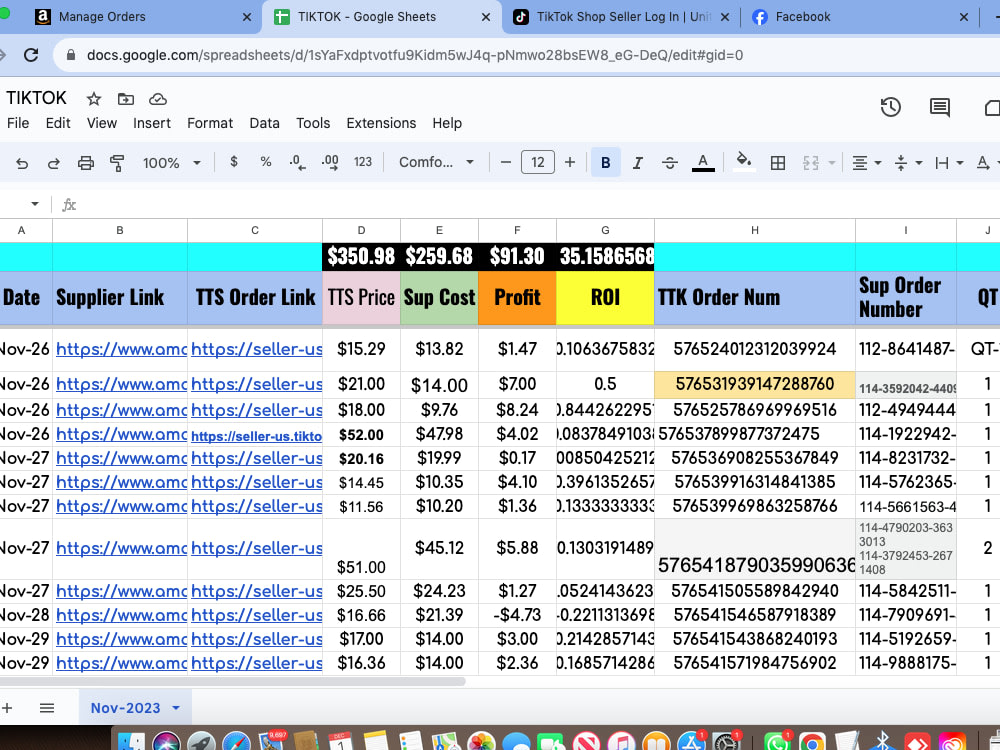Expand the Merge cells dropdown arrow

click(832, 163)
